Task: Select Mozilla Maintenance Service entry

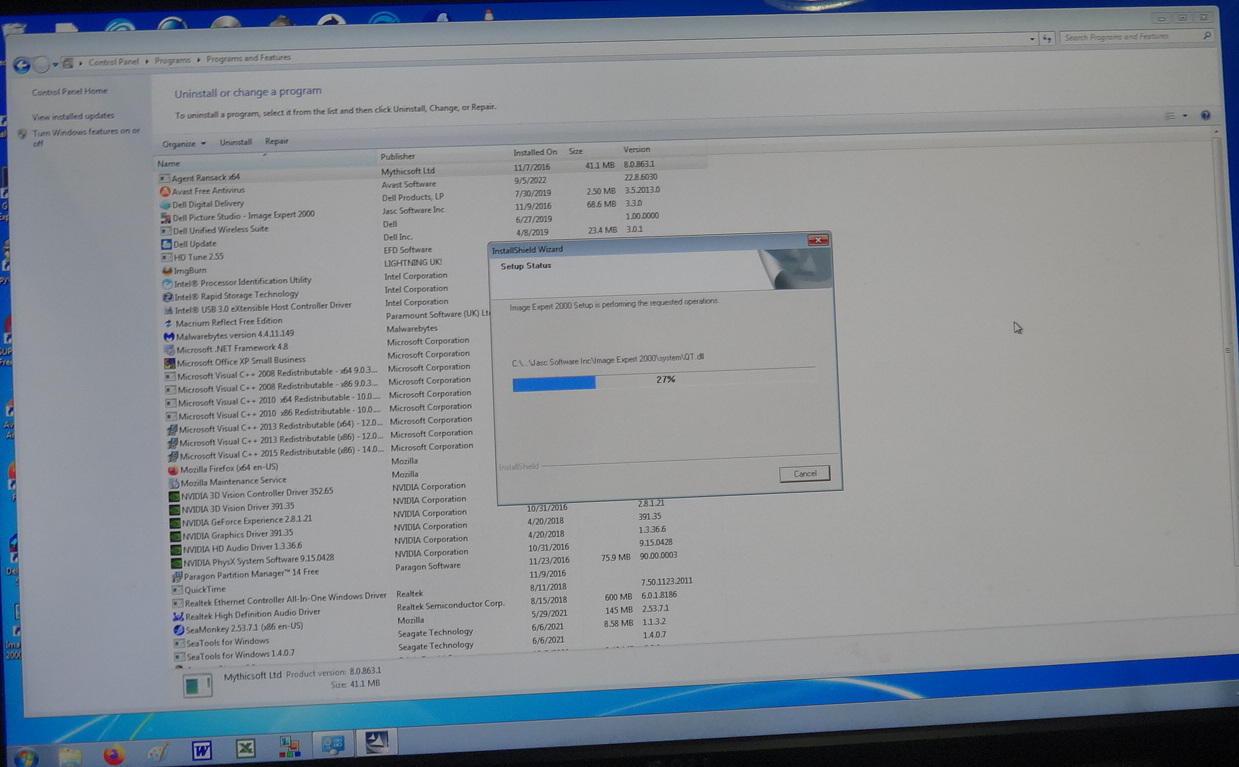Action: click(x=233, y=482)
